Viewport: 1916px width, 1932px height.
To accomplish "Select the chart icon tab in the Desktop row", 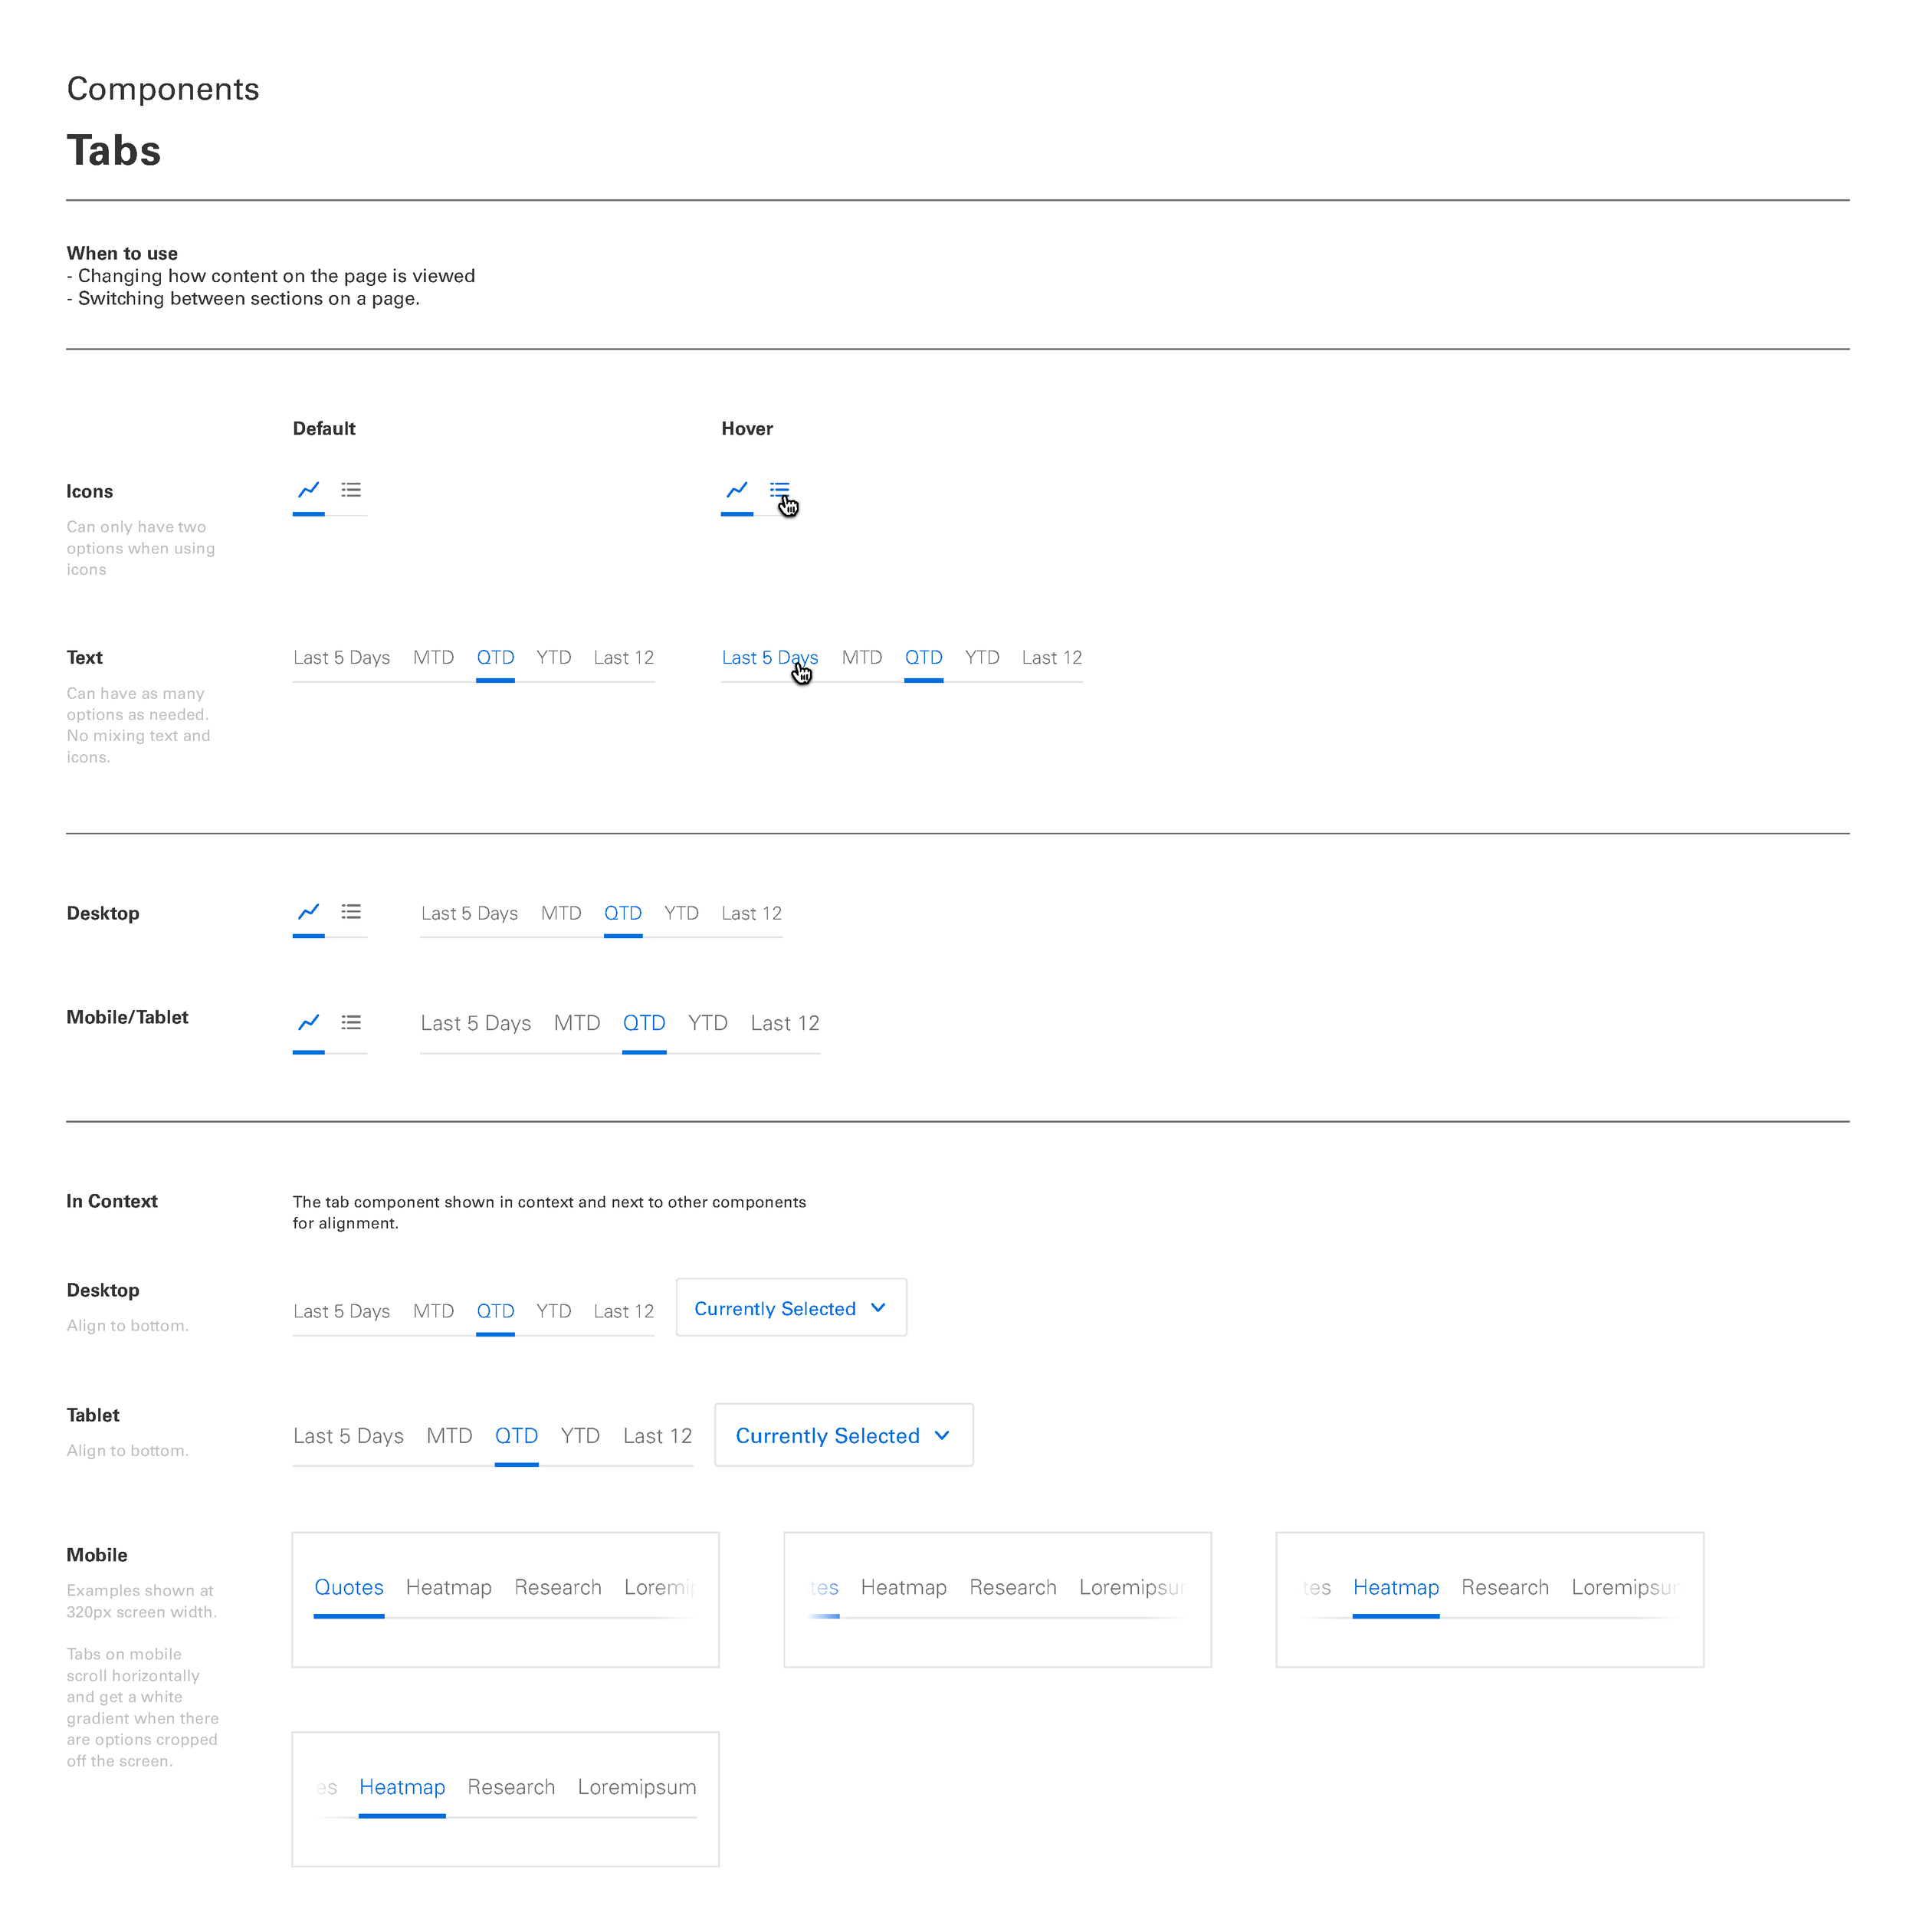I will coord(308,912).
